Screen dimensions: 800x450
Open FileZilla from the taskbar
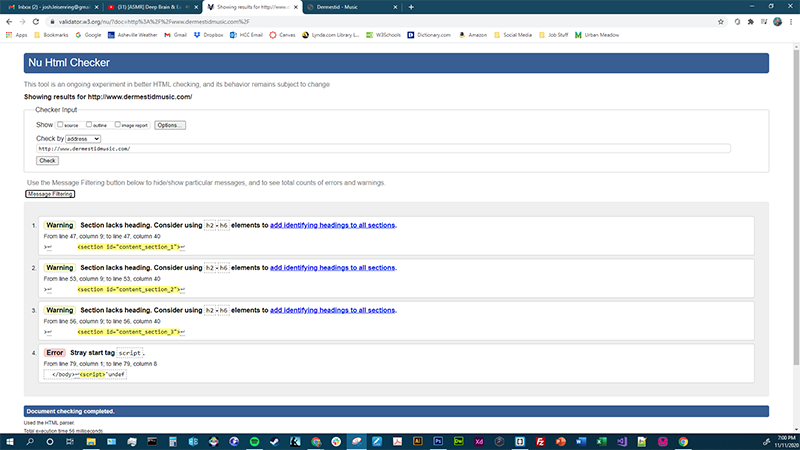[x=540, y=442]
